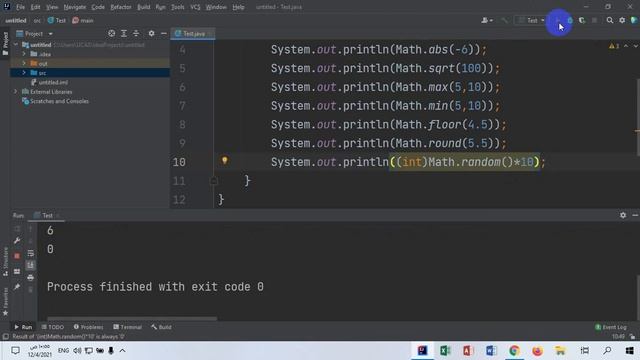
Task: Click the toolbar Stop icon
Action: tap(594, 20)
